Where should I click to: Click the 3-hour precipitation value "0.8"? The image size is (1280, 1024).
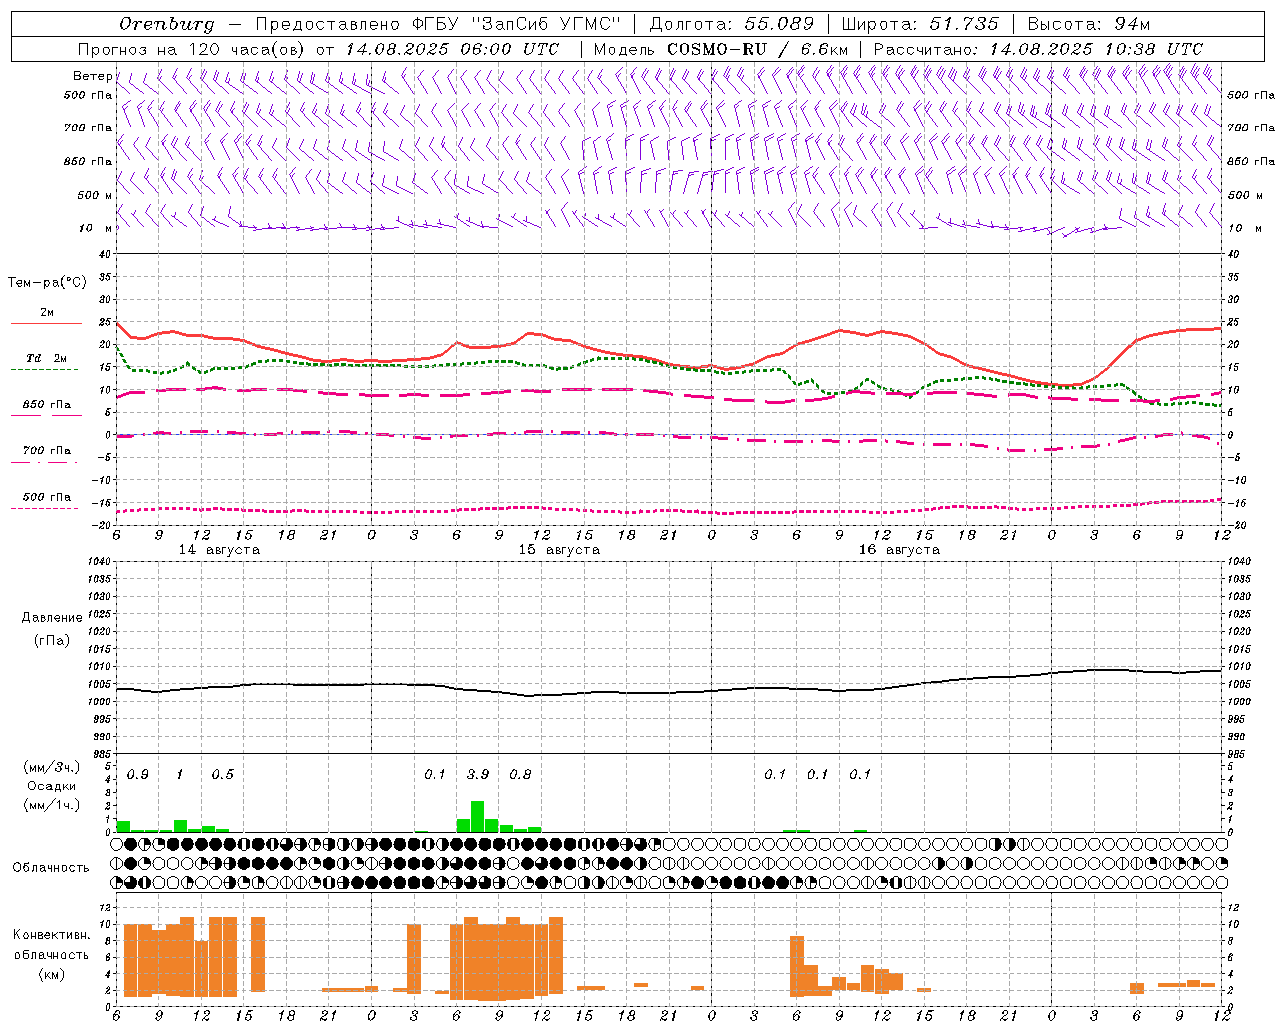click(x=520, y=775)
